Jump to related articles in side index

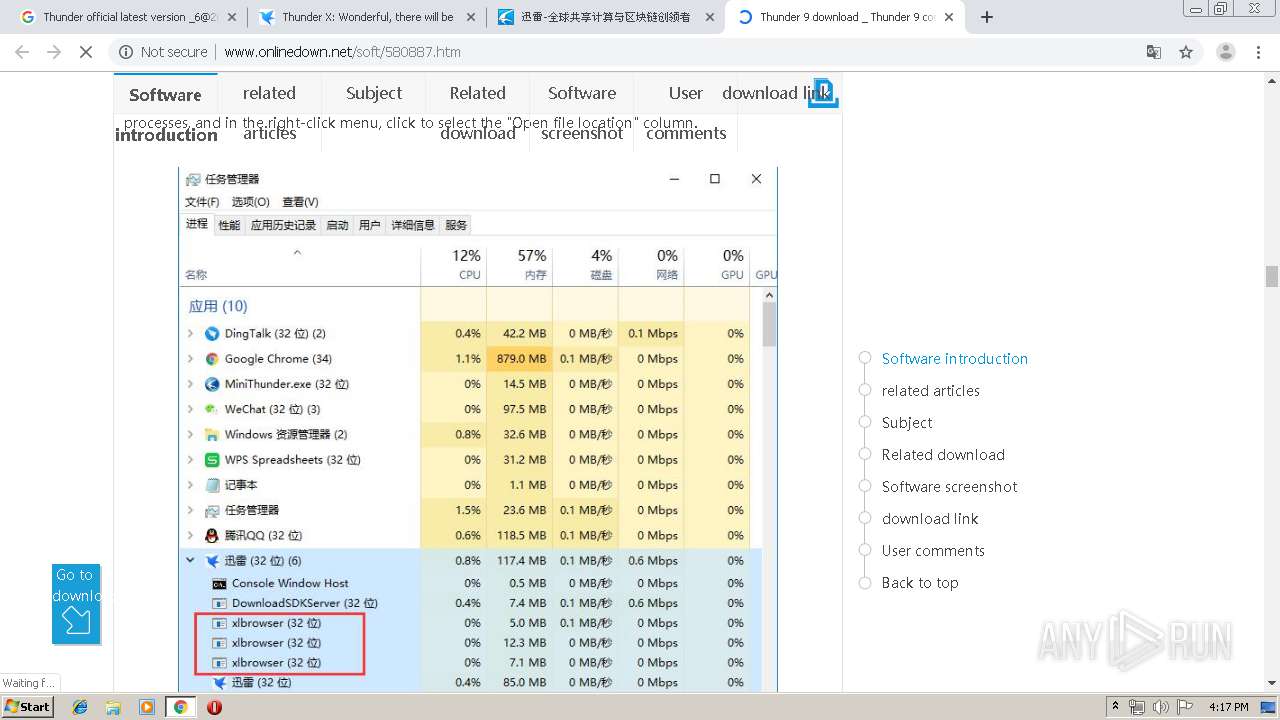point(931,391)
